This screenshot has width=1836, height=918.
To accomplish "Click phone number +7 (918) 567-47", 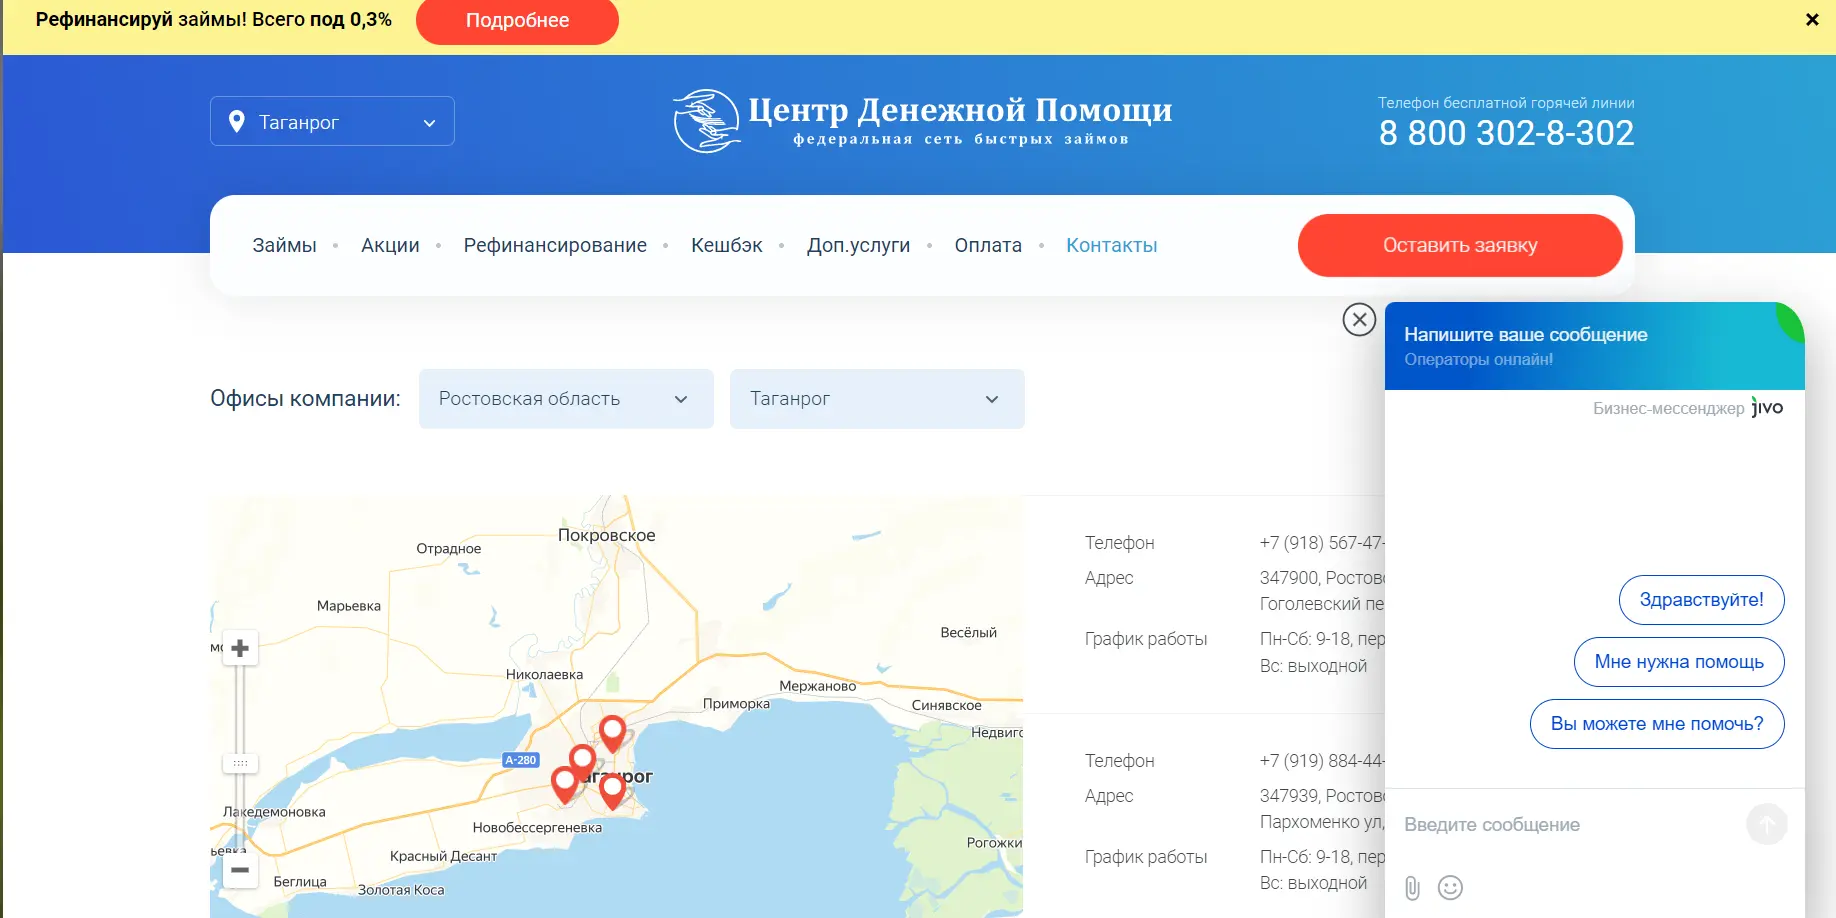I will click(1322, 543).
